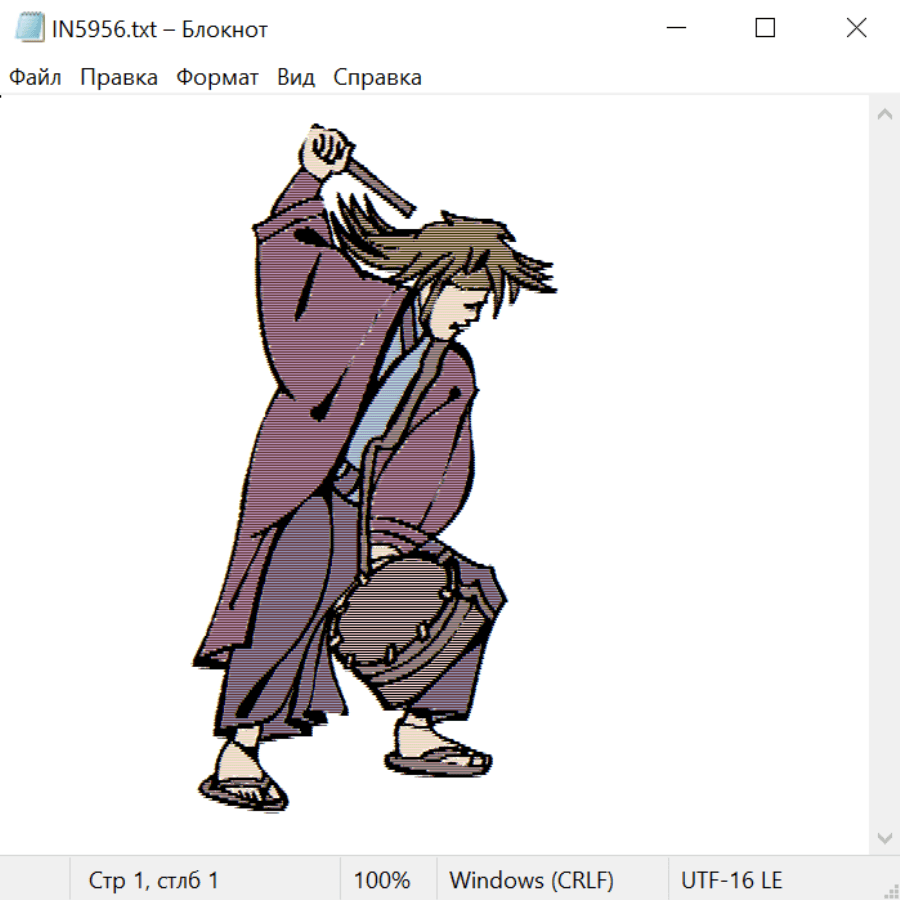This screenshot has width=900, height=900.
Task: Maximize the Блокнот window
Action: 765,29
